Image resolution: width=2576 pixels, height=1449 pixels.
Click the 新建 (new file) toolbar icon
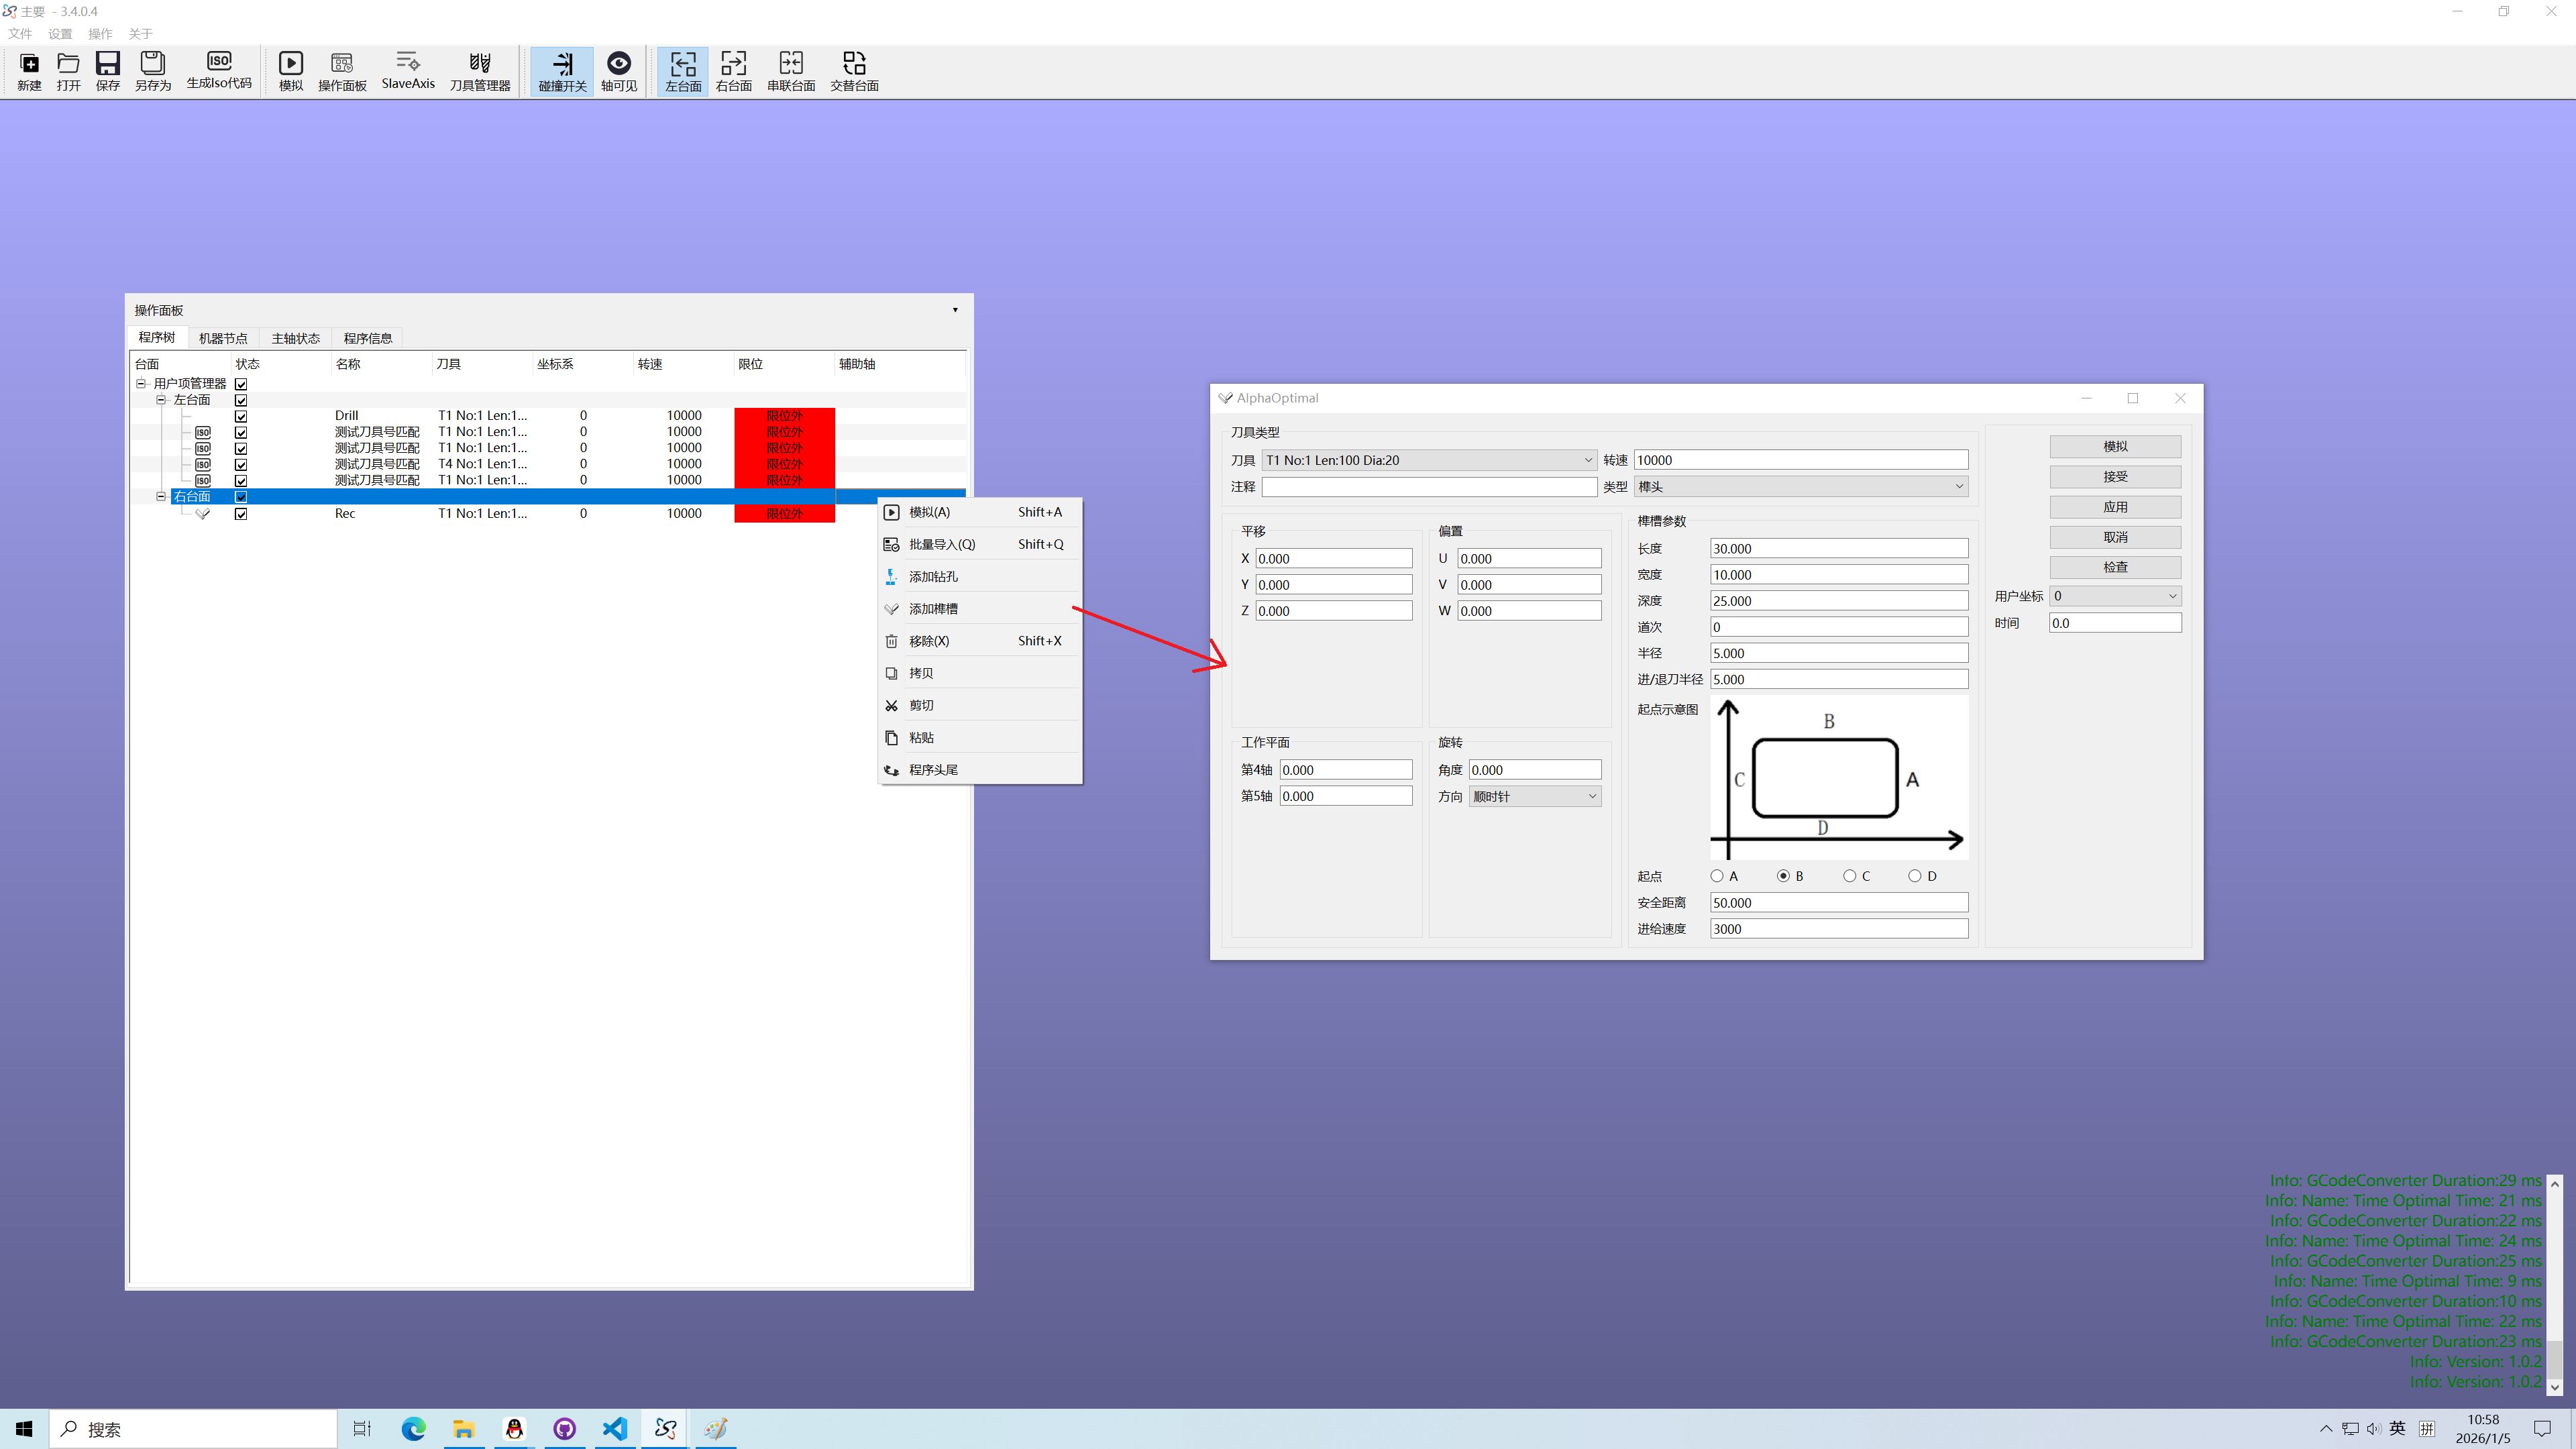click(29, 64)
